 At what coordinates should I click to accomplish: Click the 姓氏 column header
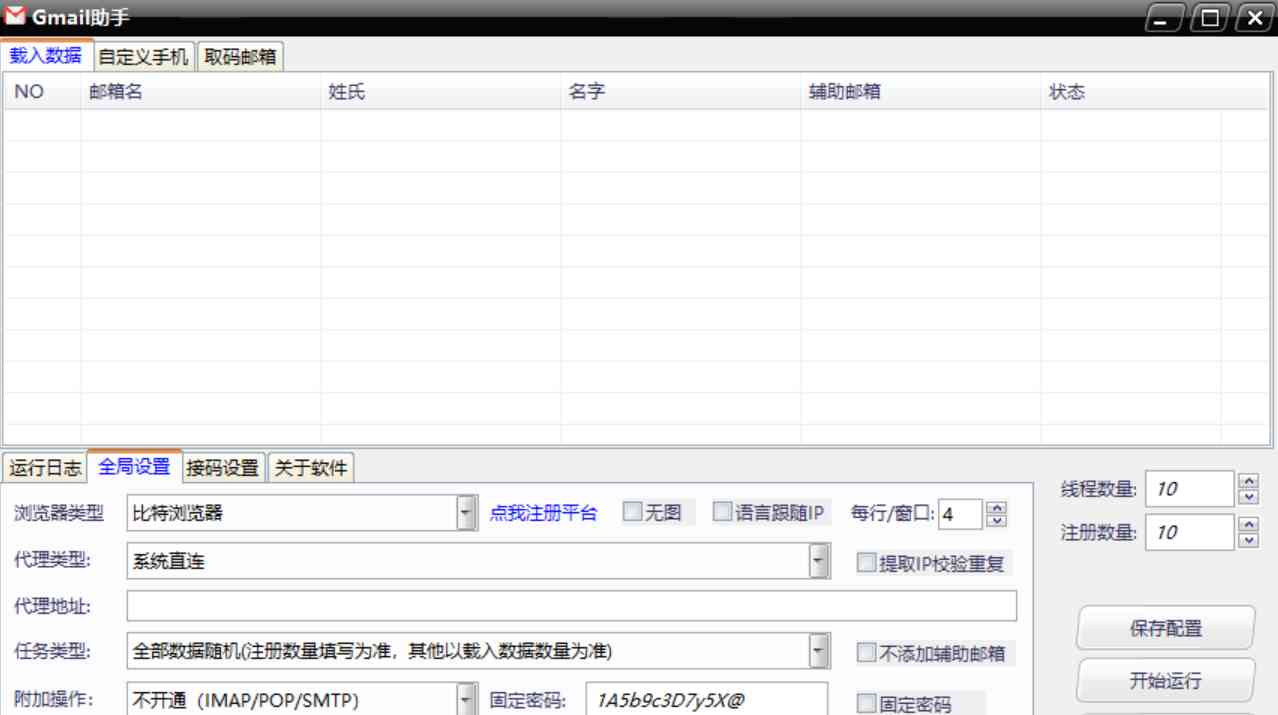(441, 92)
